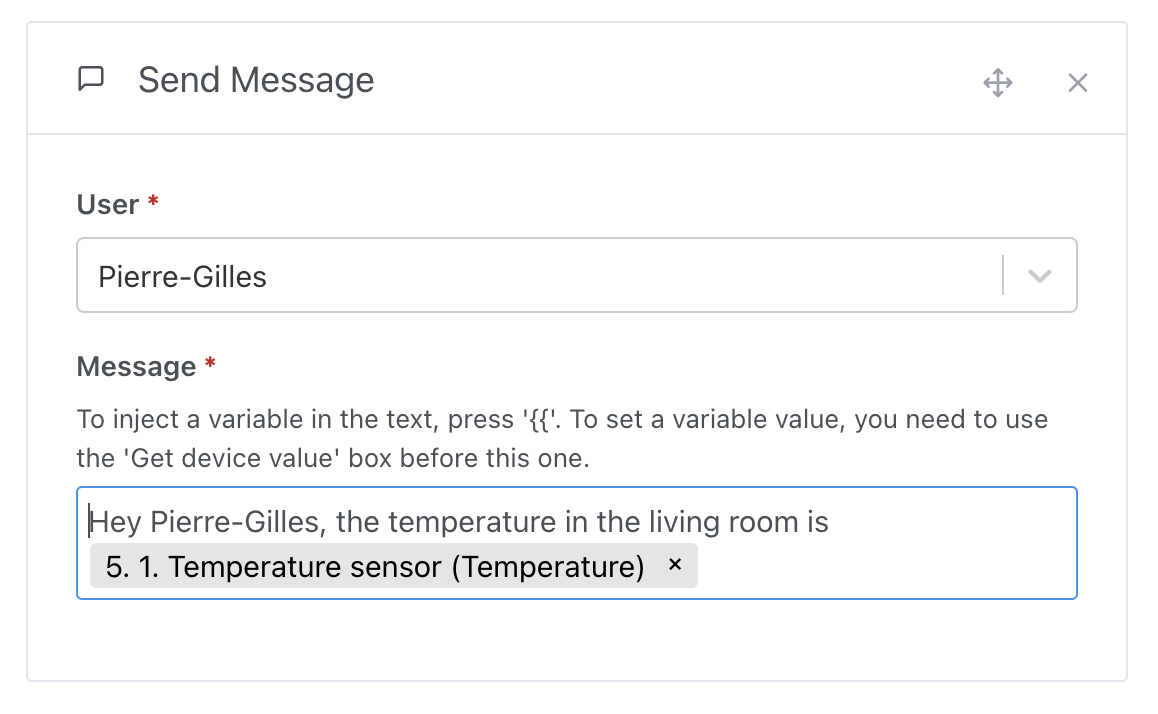The image size is (1158, 714).
Task: Select the chevron icon on the User field
Action: coord(1038,275)
